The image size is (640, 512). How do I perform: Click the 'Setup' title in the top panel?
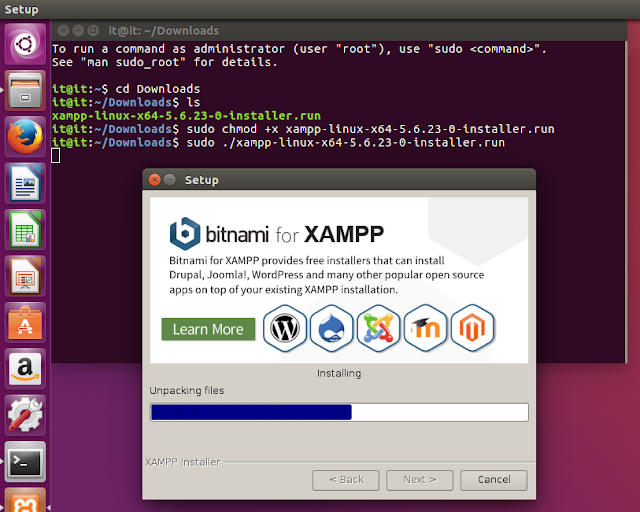tap(21, 9)
